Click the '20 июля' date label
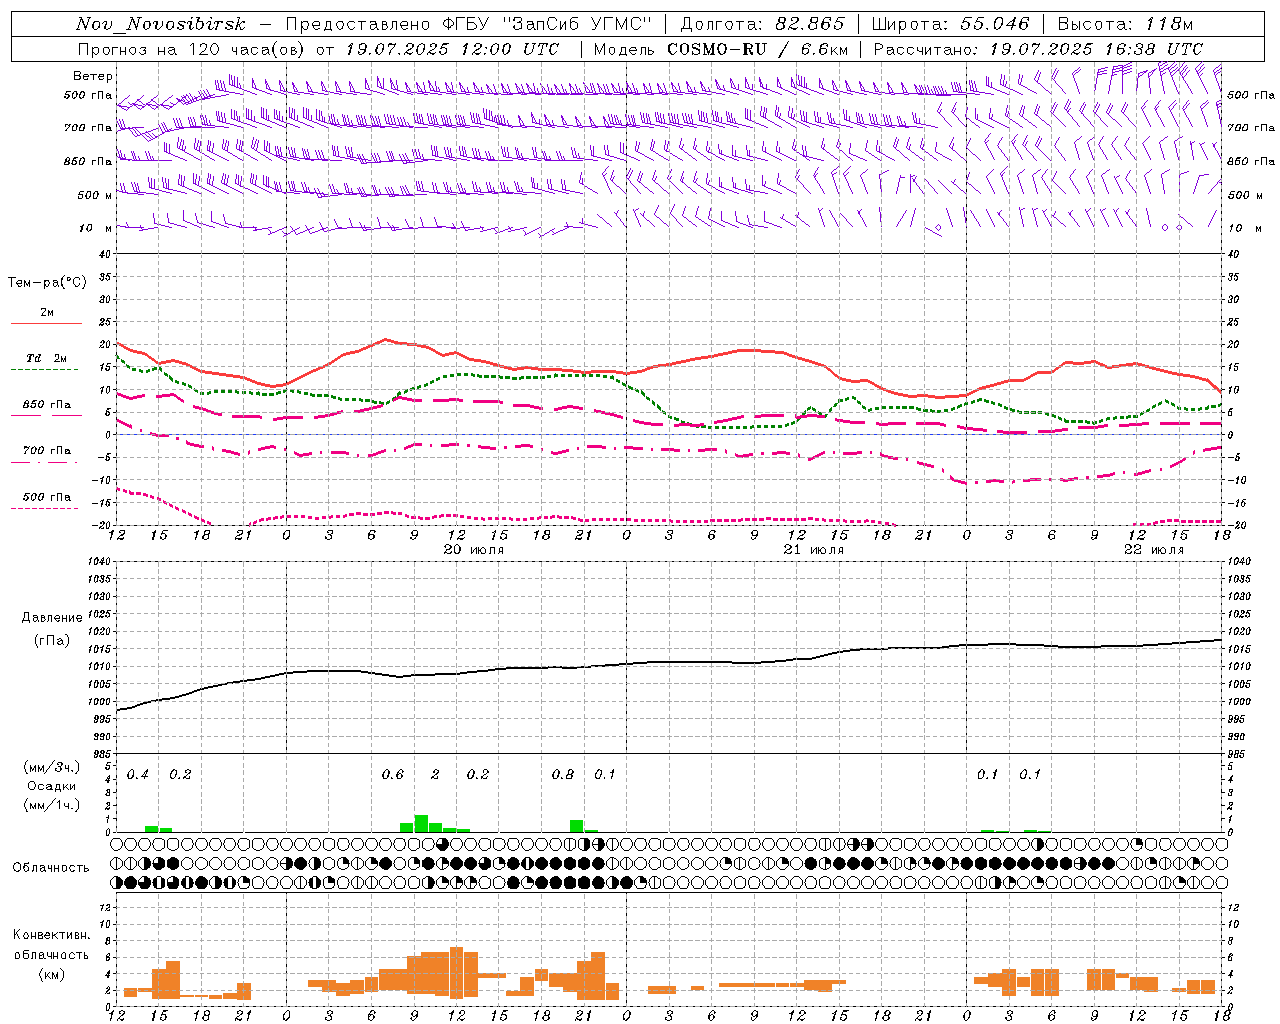 474,550
